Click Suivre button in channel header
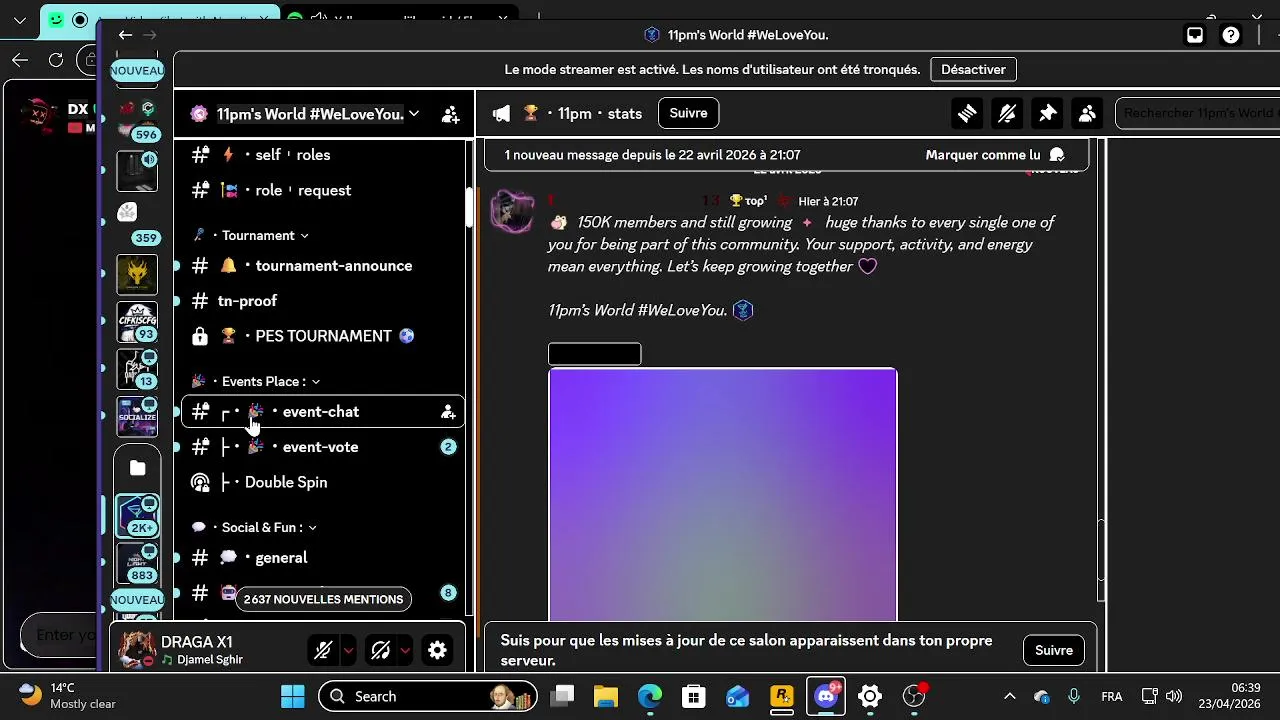This screenshot has height=720, width=1280. pyautogui.click(x=688, y=113)
